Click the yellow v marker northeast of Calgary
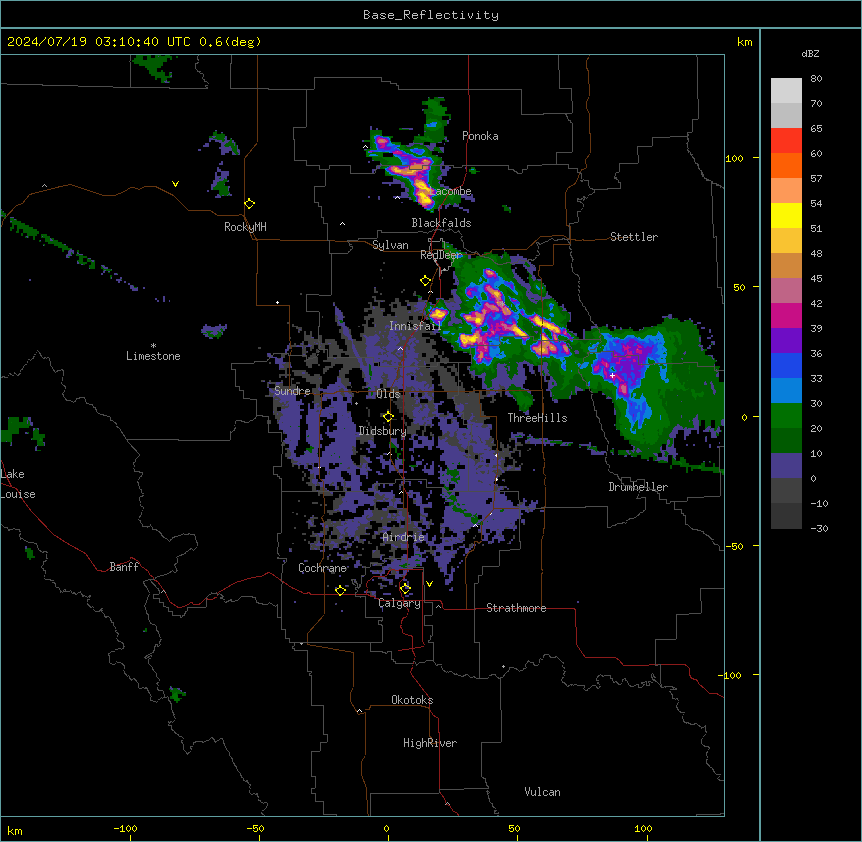The width and height of the screenshot is (862, 842). coord(429,584)
